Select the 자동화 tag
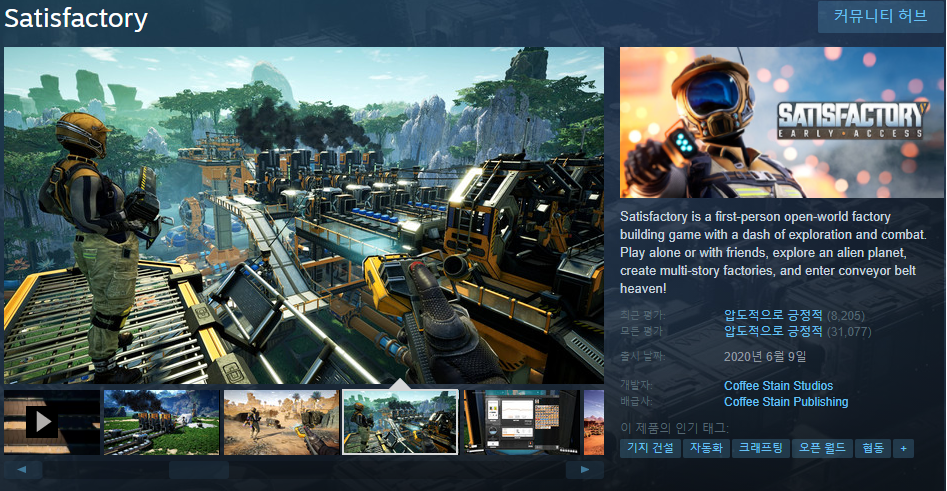Viewport: 947px width, 491px height. coord(706,448)
